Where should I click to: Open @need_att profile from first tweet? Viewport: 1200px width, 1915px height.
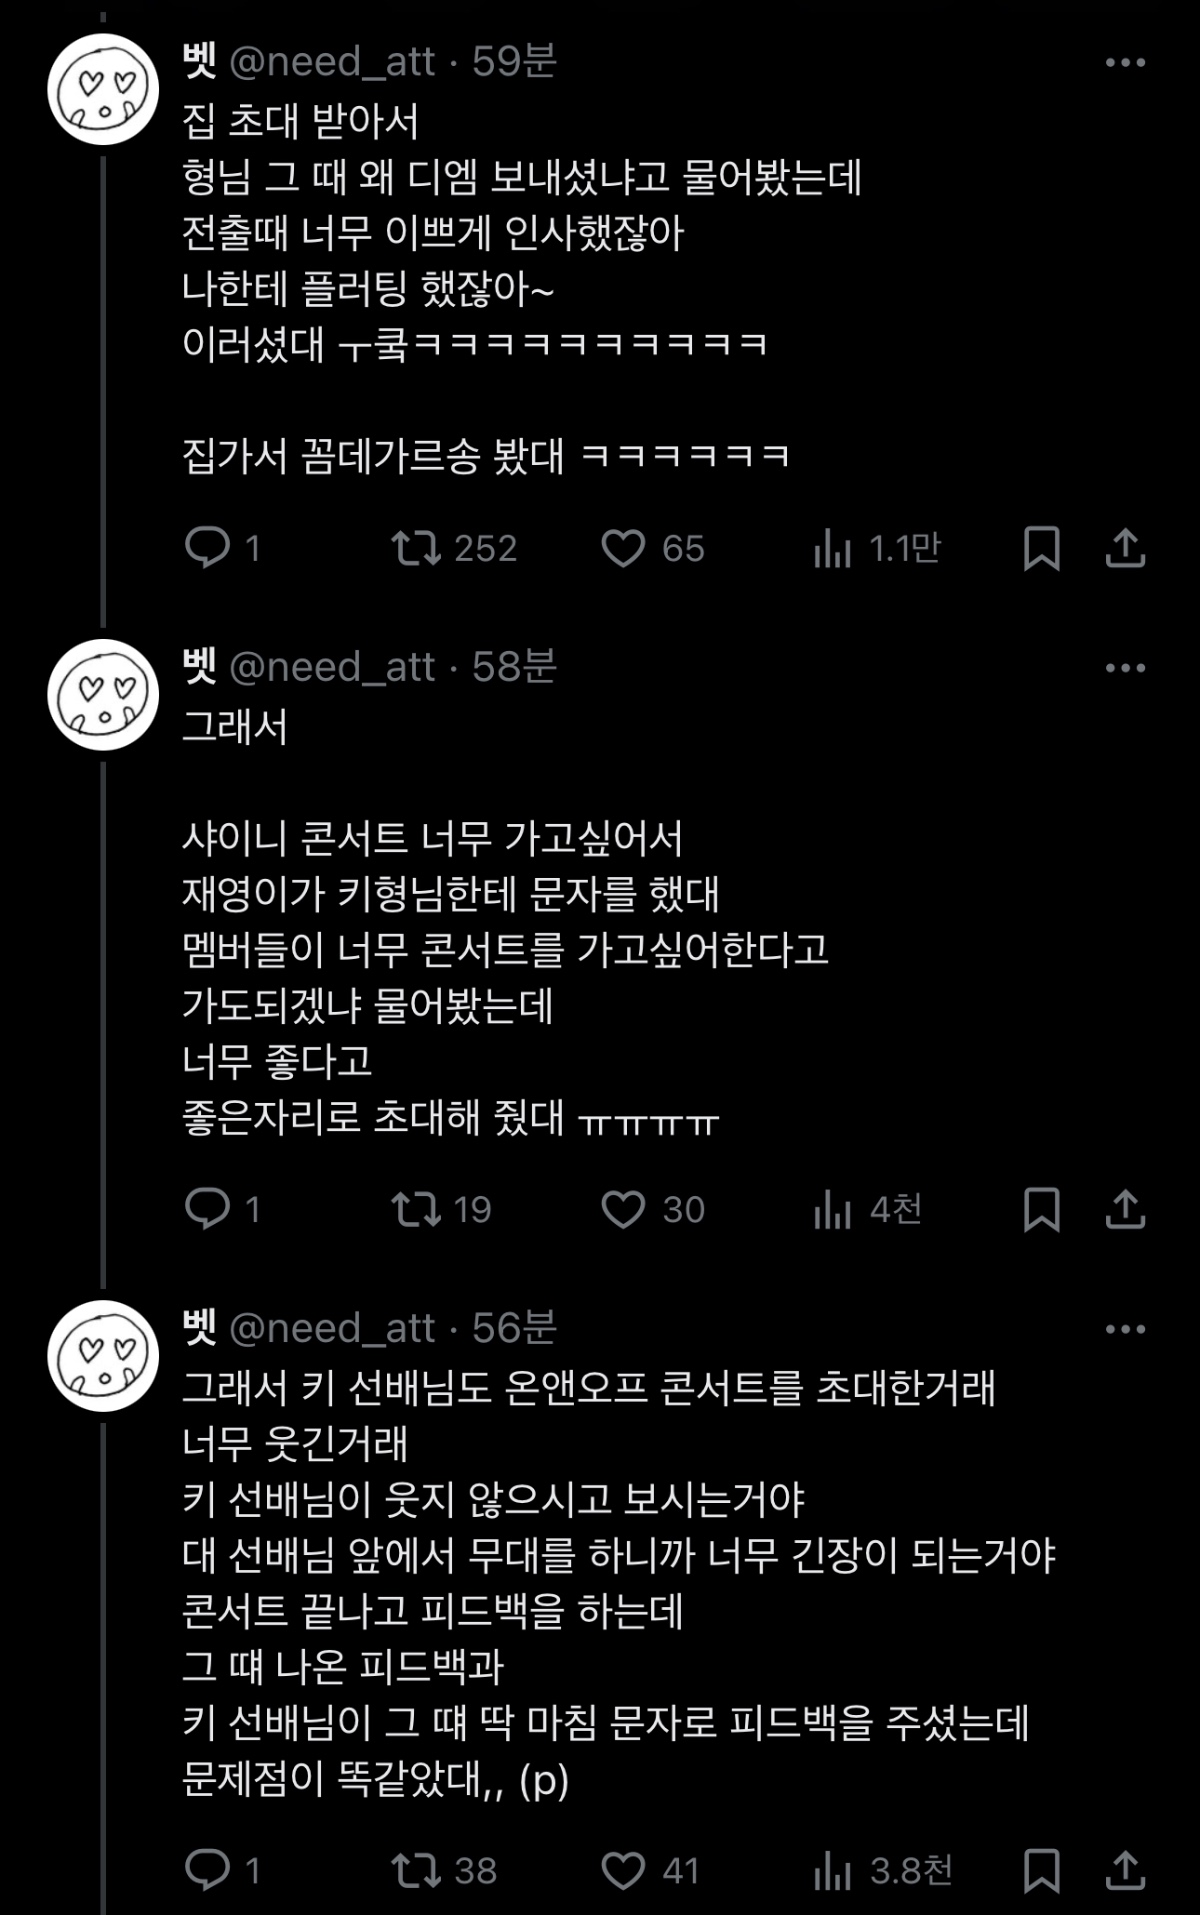[332, 62]
